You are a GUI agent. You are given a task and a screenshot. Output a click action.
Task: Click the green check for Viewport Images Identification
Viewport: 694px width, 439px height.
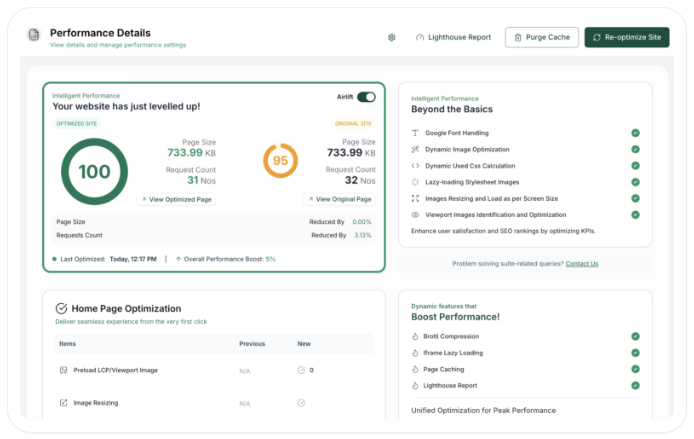pos(635,215)
